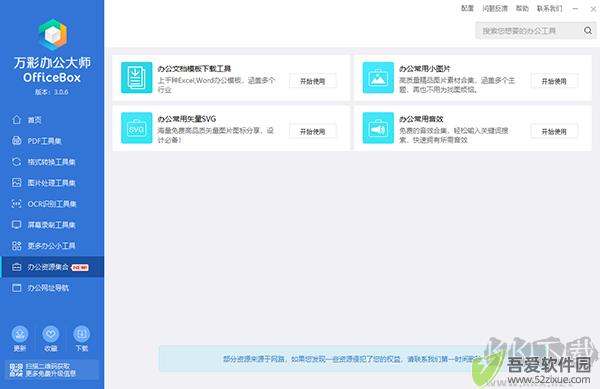
Task: Open the 问题反馈 feedback menu
Action: pyautogui.click(x=495, y=8)
